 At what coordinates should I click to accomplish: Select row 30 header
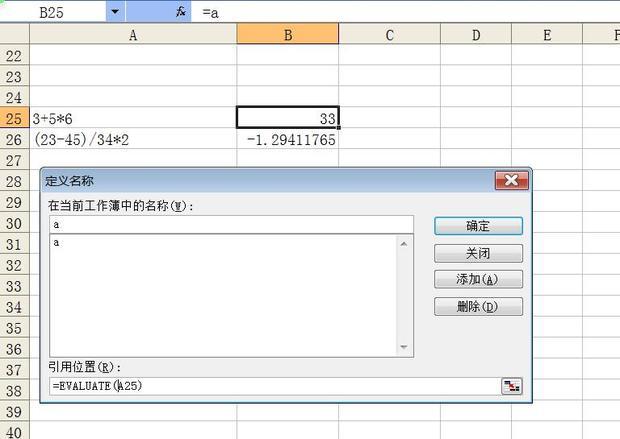click(15, 223)
